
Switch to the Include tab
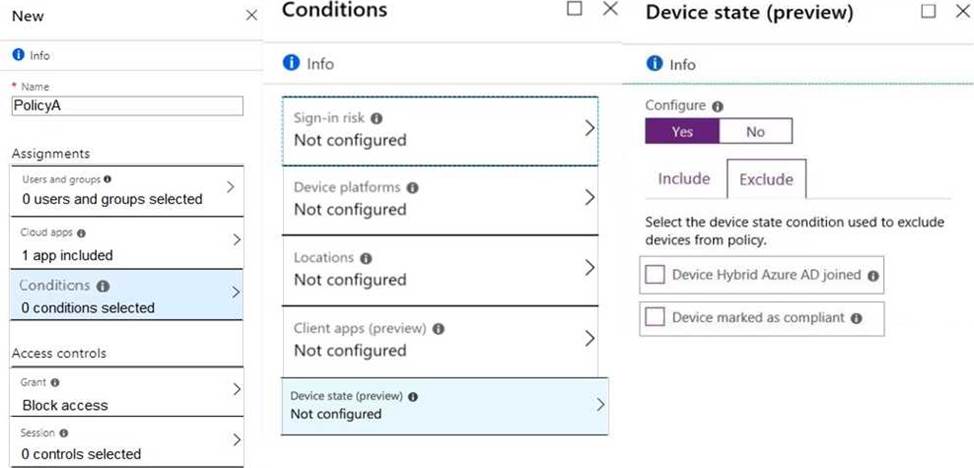(684, 179)
